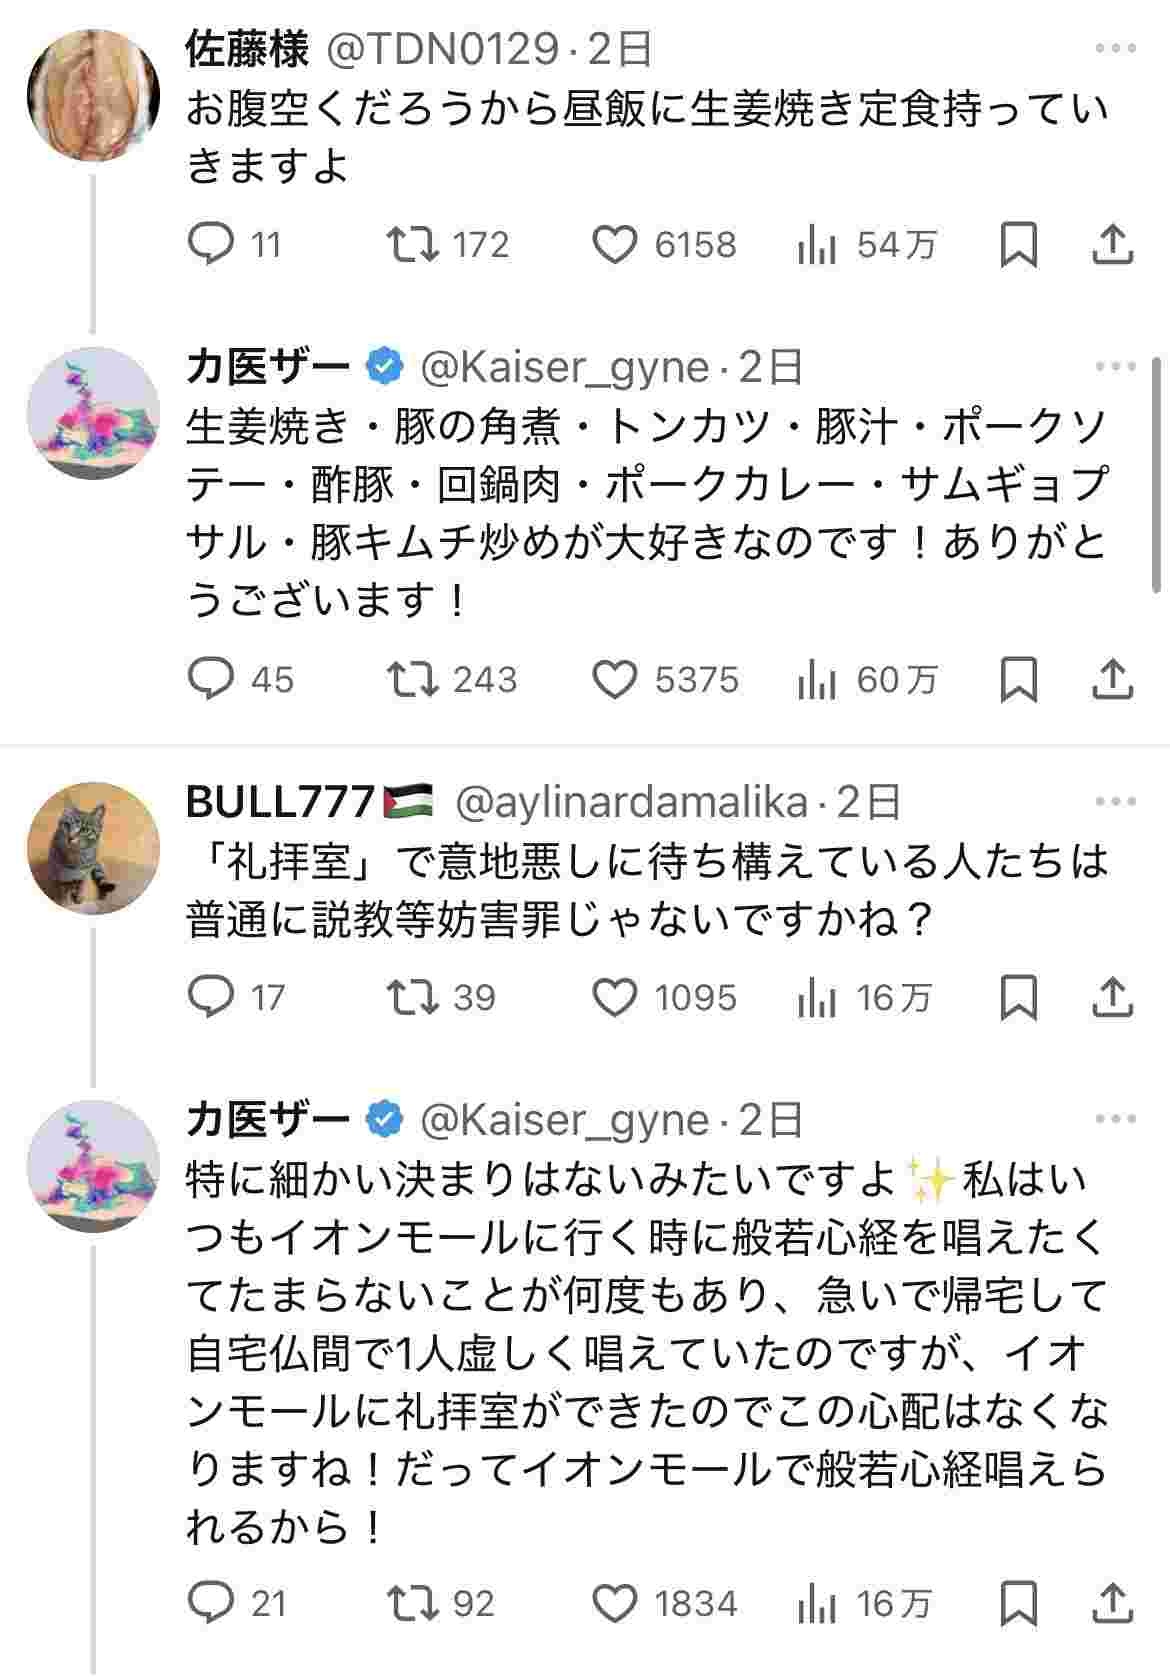This screenshot has height=1677, width=1170.
Task: Open 佐藤様's profile avatar
Action: click(93, 95)
